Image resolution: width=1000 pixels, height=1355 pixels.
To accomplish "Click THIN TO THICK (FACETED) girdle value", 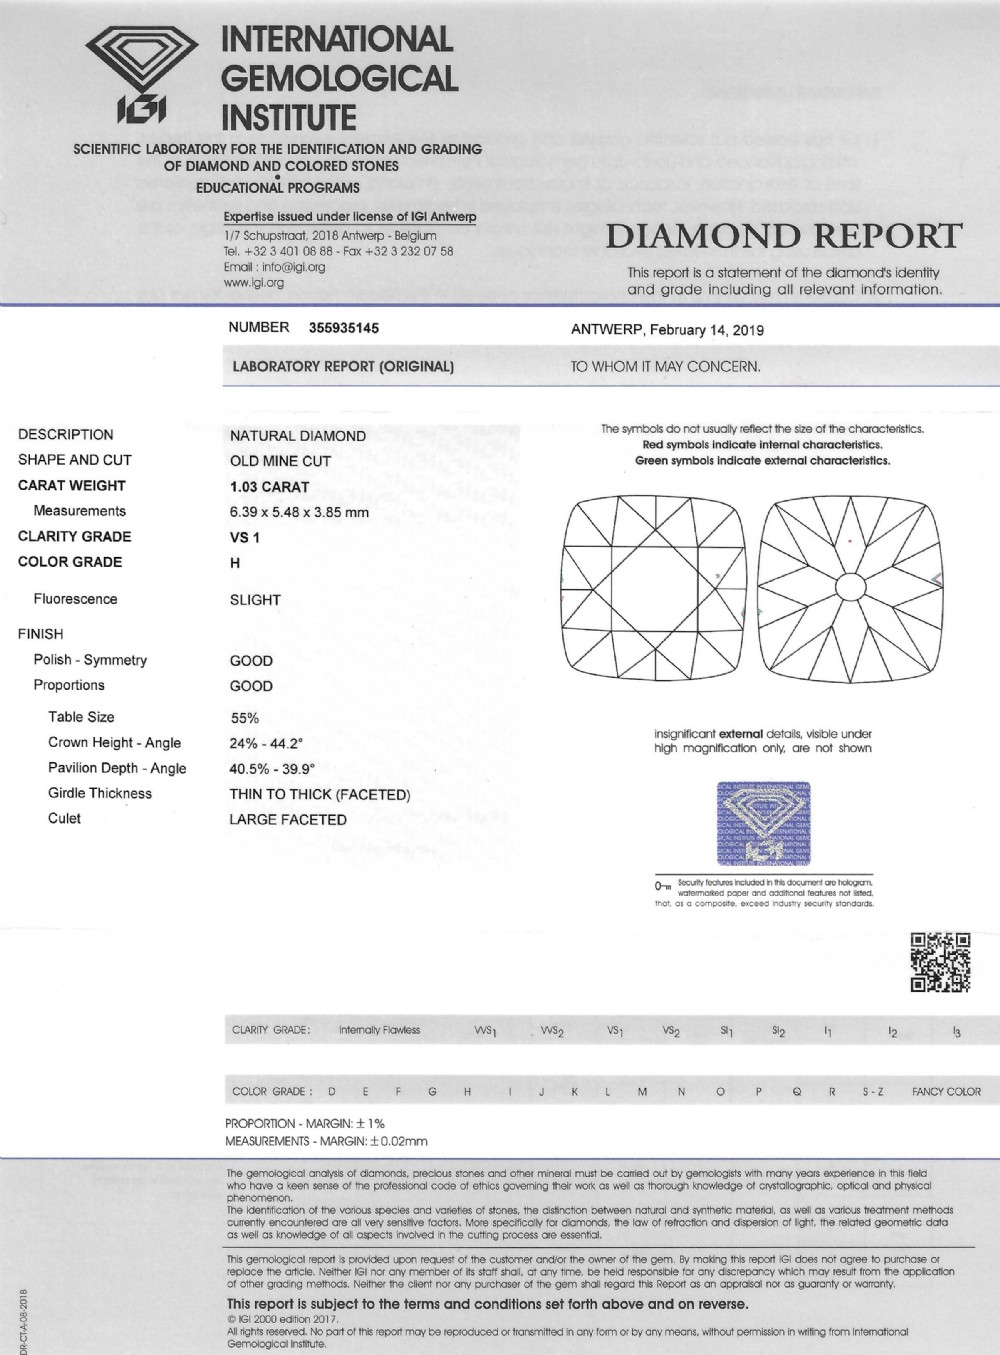I will [x=320, y=795].
